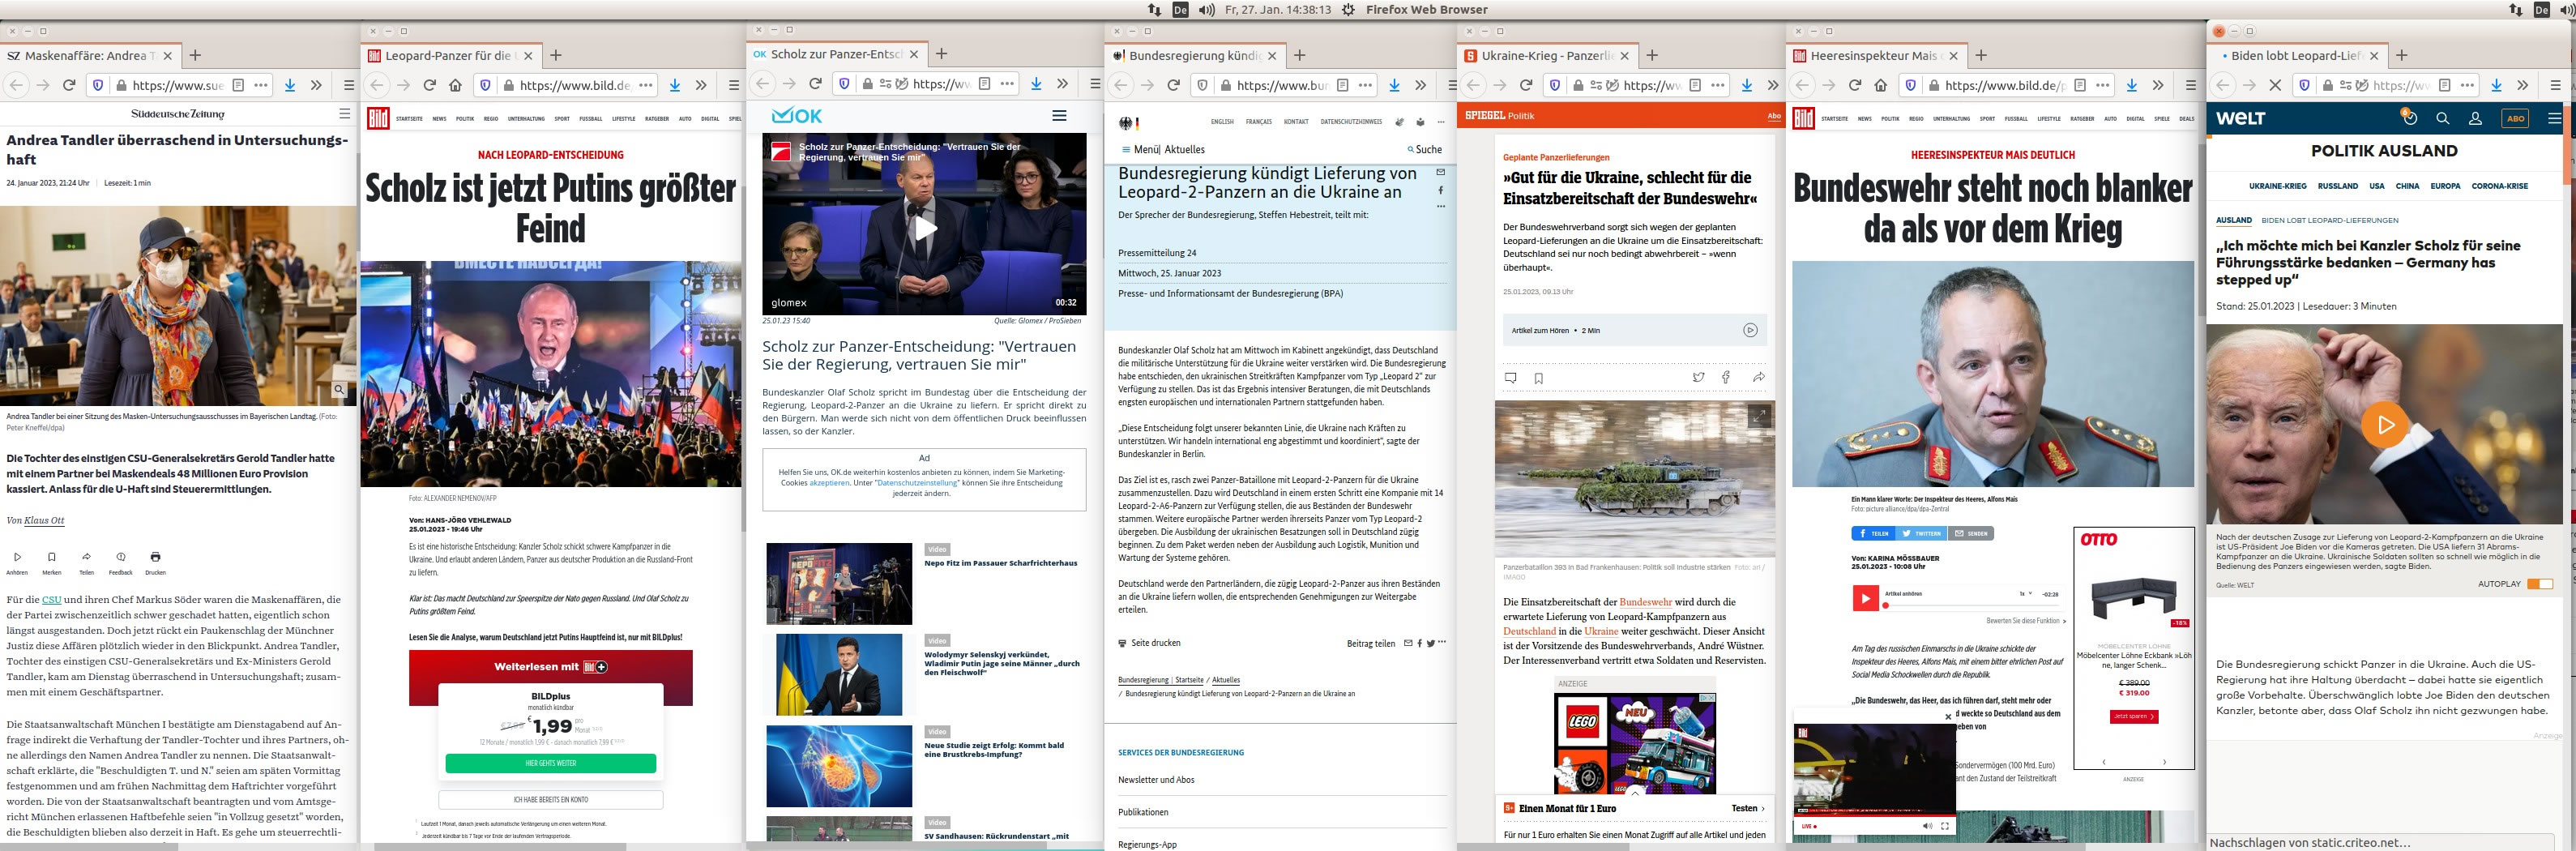Screen dimensions: 2576x851
Task: Enlarge the Andrea Tandler photo via magnifier
Action: [x=339, y=390]
